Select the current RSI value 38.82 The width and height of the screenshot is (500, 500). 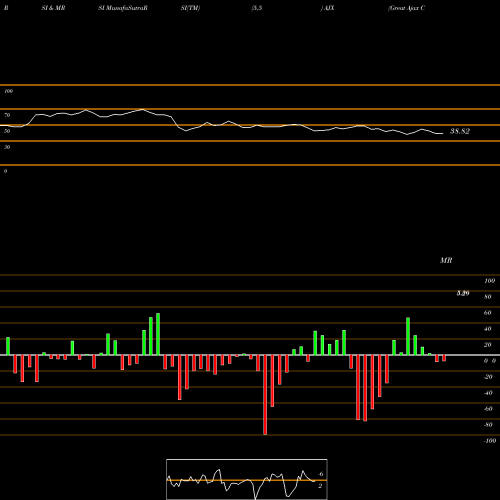pyautogui.click(x=460, y=131)
